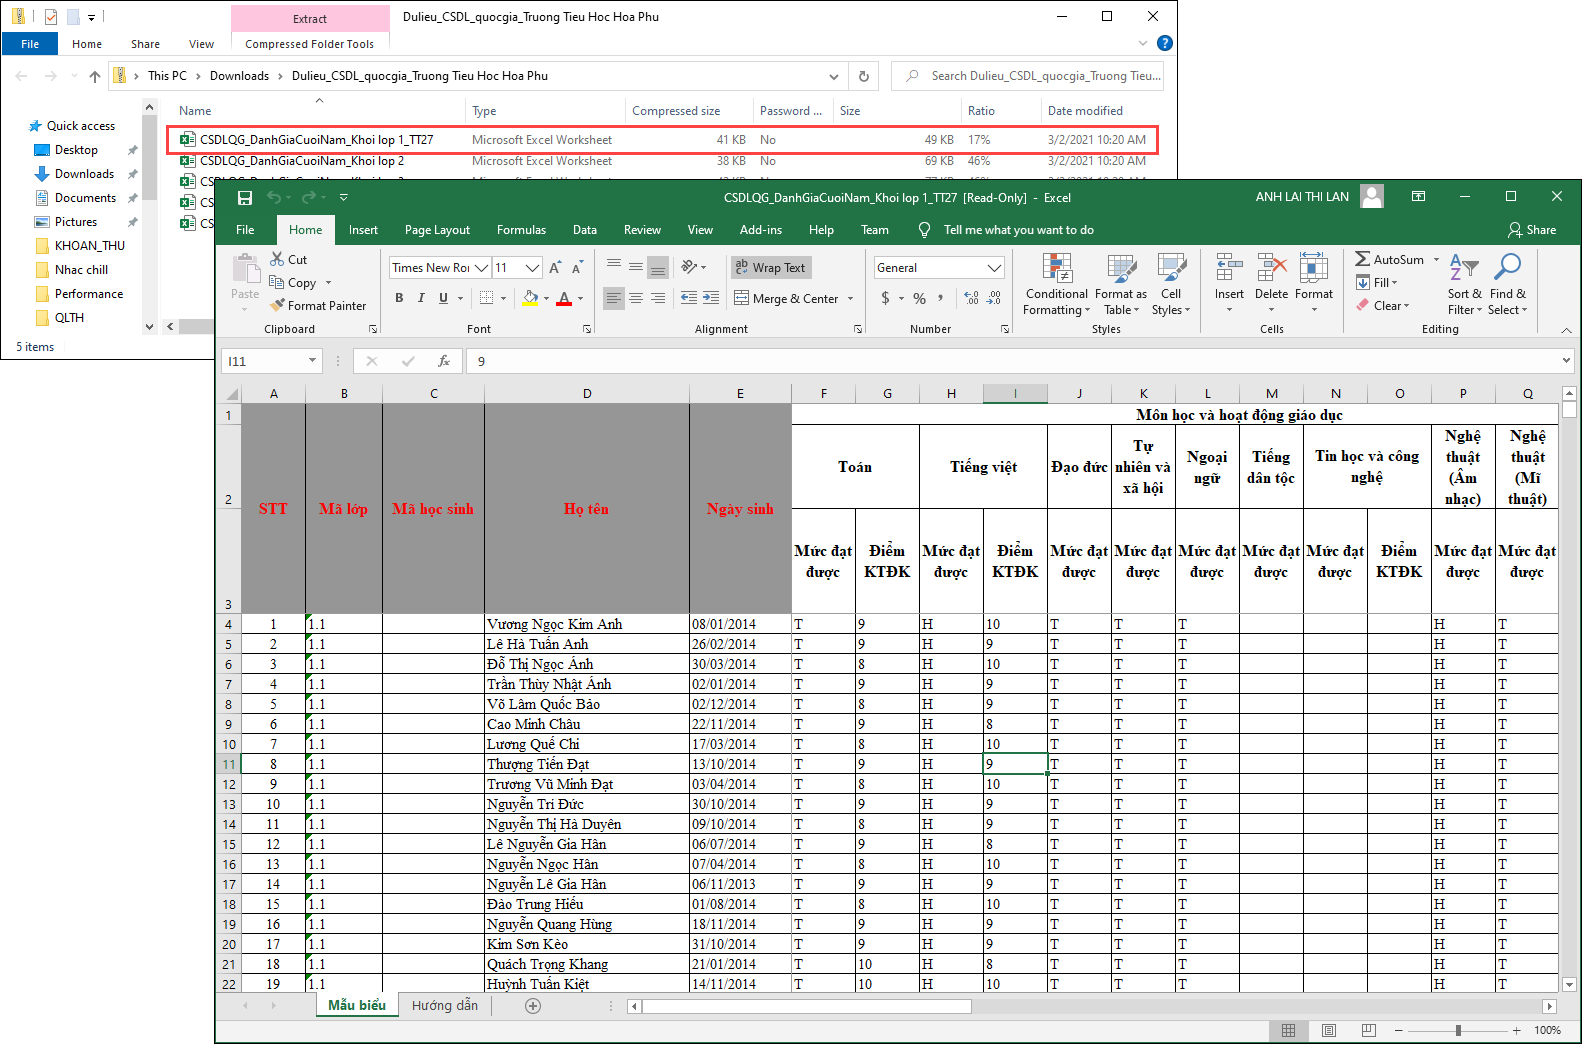Expand the font name dropdown
The image size is (1582, 1044).
481,268
